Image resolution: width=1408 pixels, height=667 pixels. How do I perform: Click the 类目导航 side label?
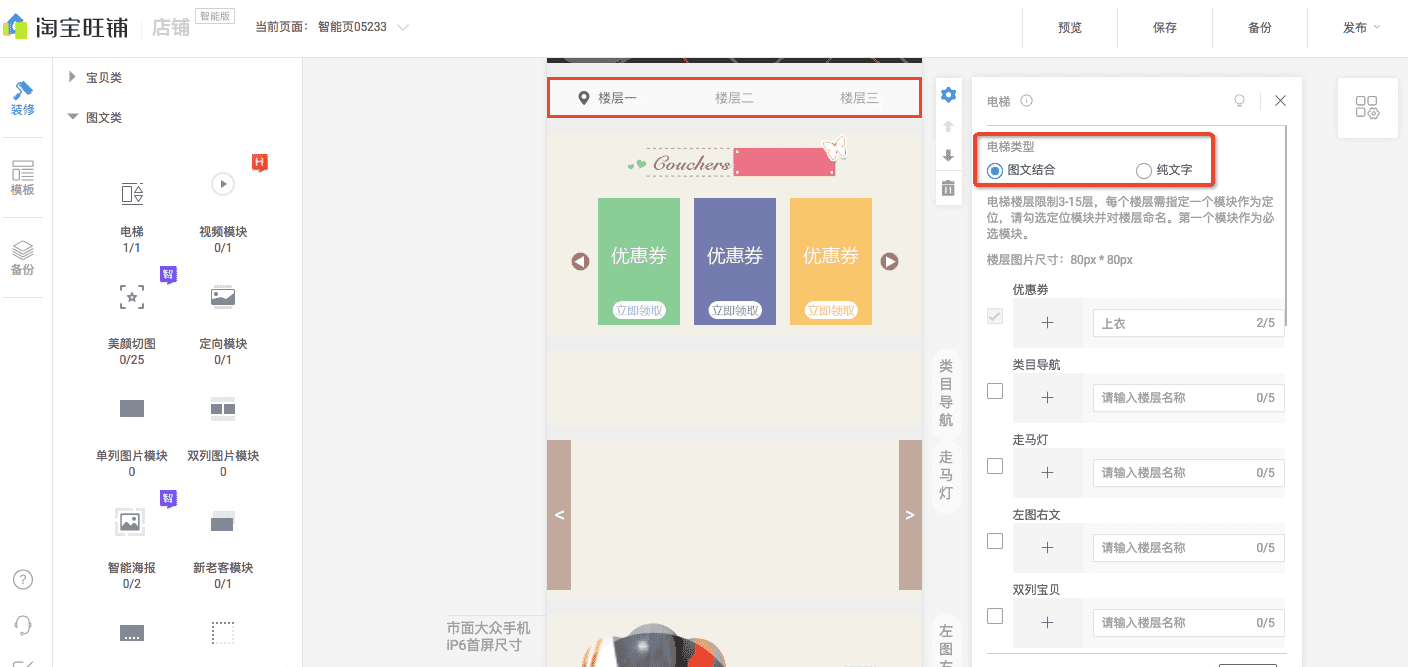tap(946, 394)
